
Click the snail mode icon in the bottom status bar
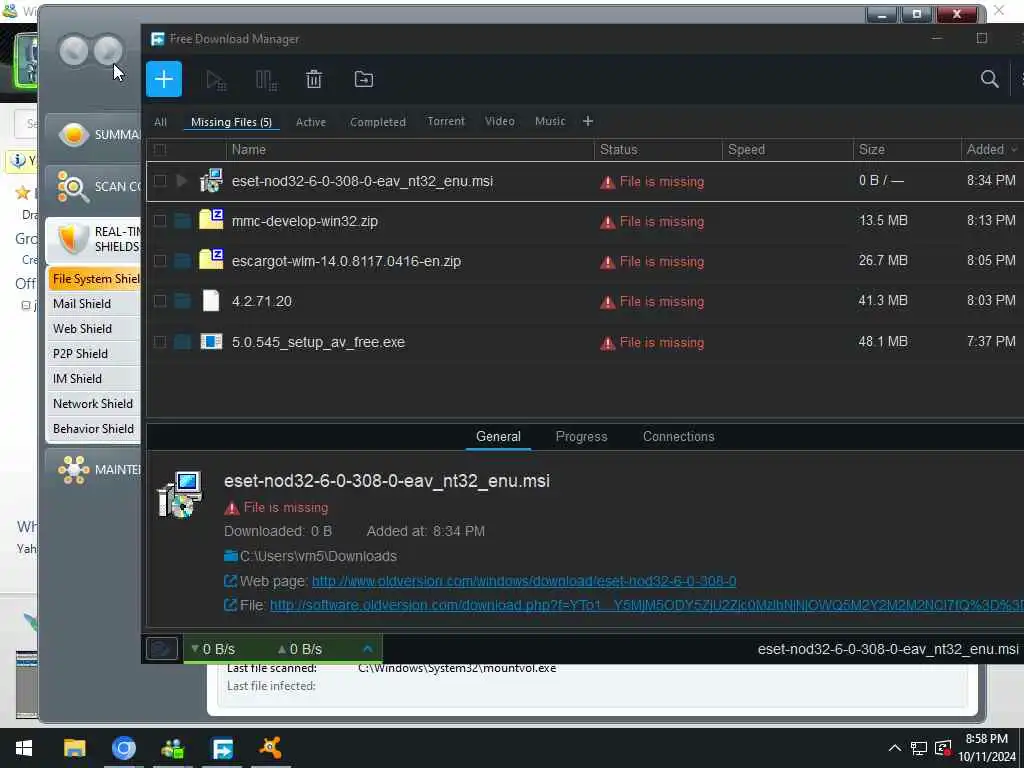[161, 649]
